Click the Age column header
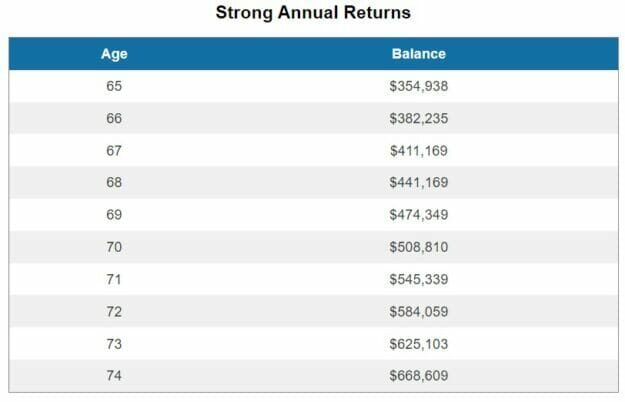The image size is (625, 402). pos(114,54)
